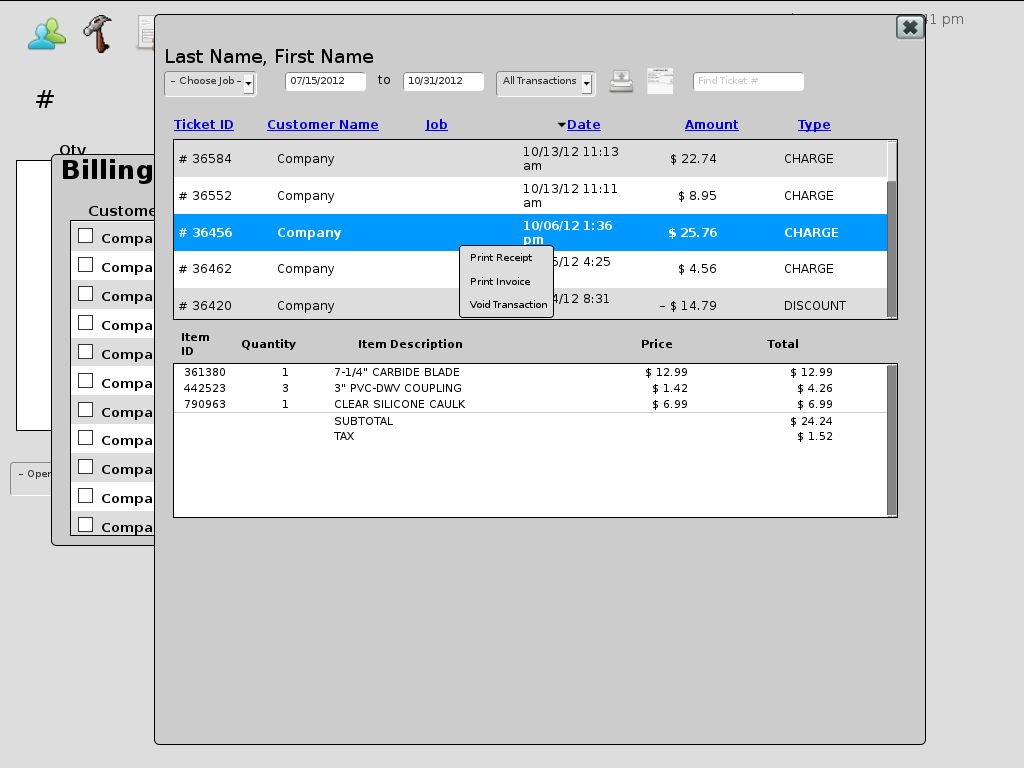1024x768 pixels.
Task: Tick the second Company checkbox in Billing window
Action: pos(86,264)
